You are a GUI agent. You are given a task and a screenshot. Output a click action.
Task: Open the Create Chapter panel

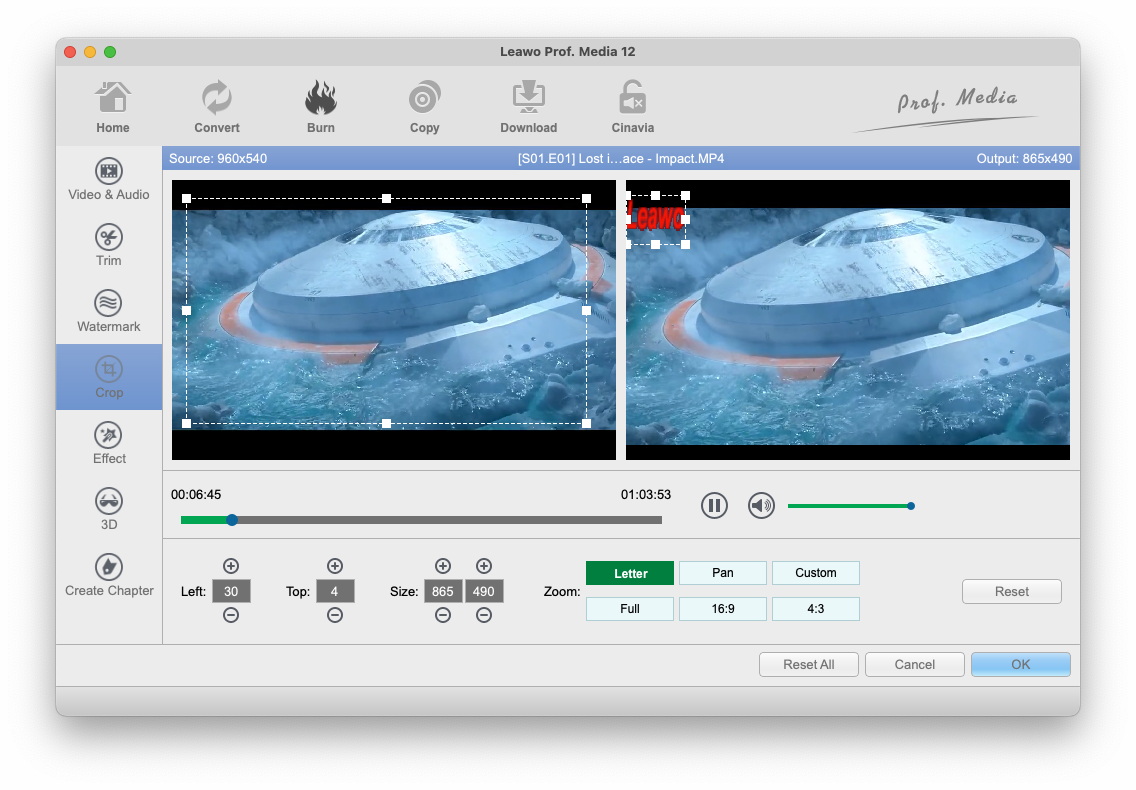tap(108, 568)
